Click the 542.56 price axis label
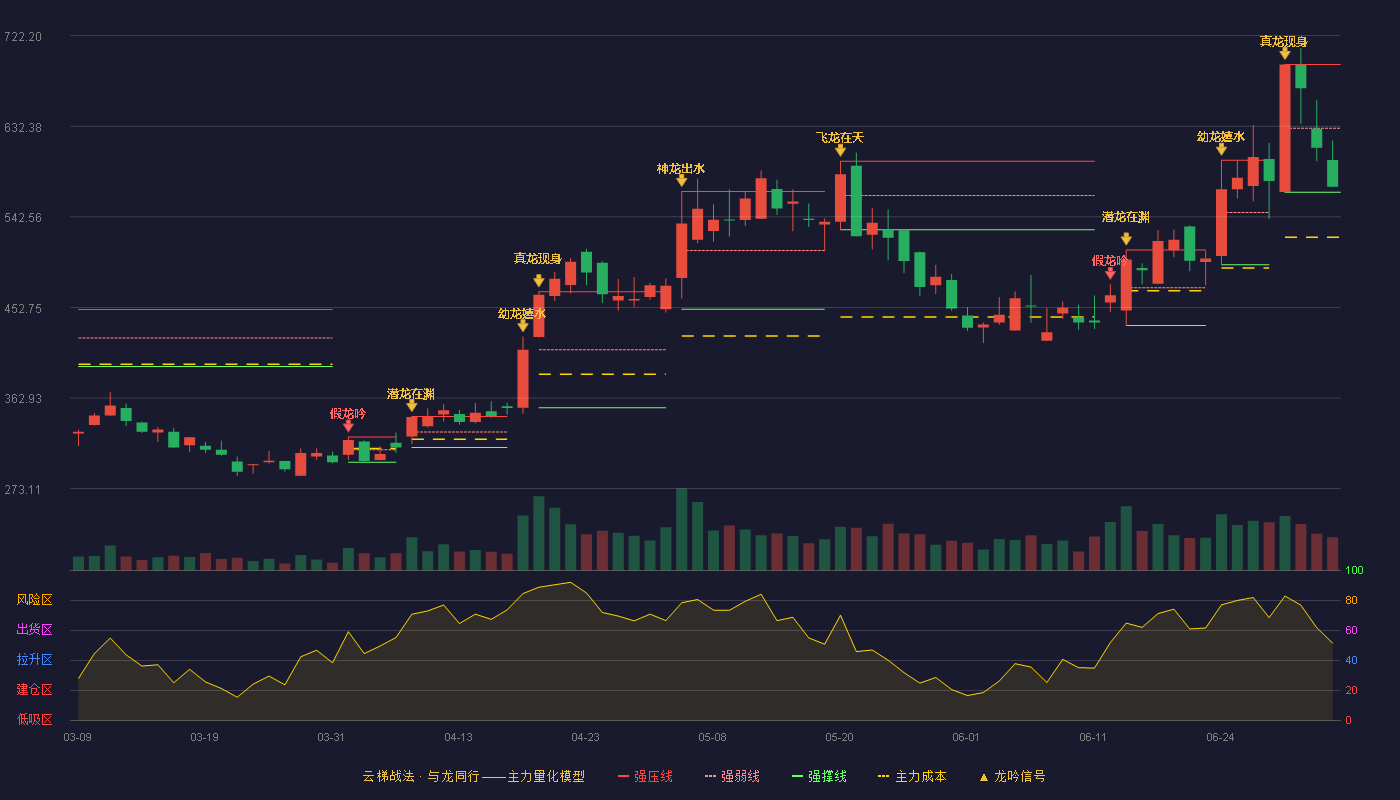This screenshot has height=800, width=1400. (x=23, y=218)
